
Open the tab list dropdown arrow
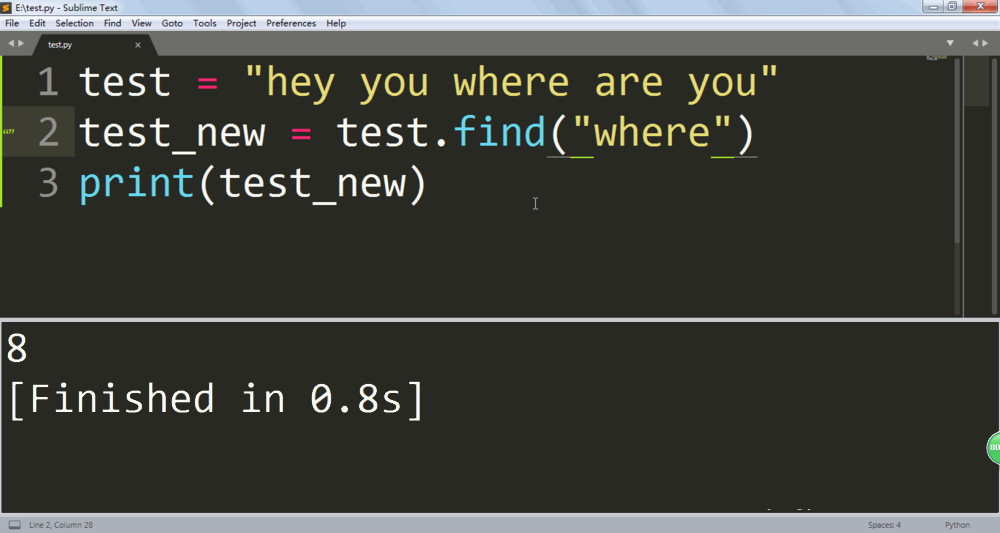[x=950, y=44]
